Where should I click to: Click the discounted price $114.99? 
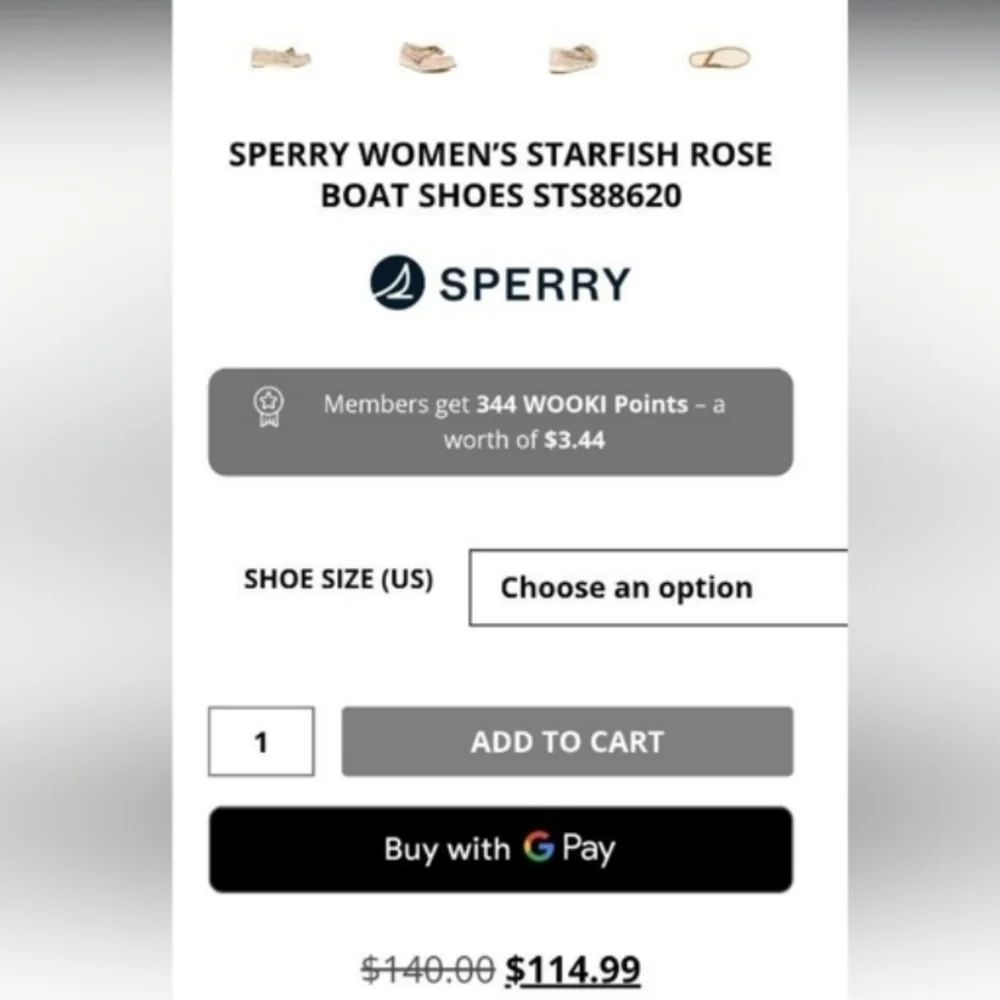(x=573, y=966)
